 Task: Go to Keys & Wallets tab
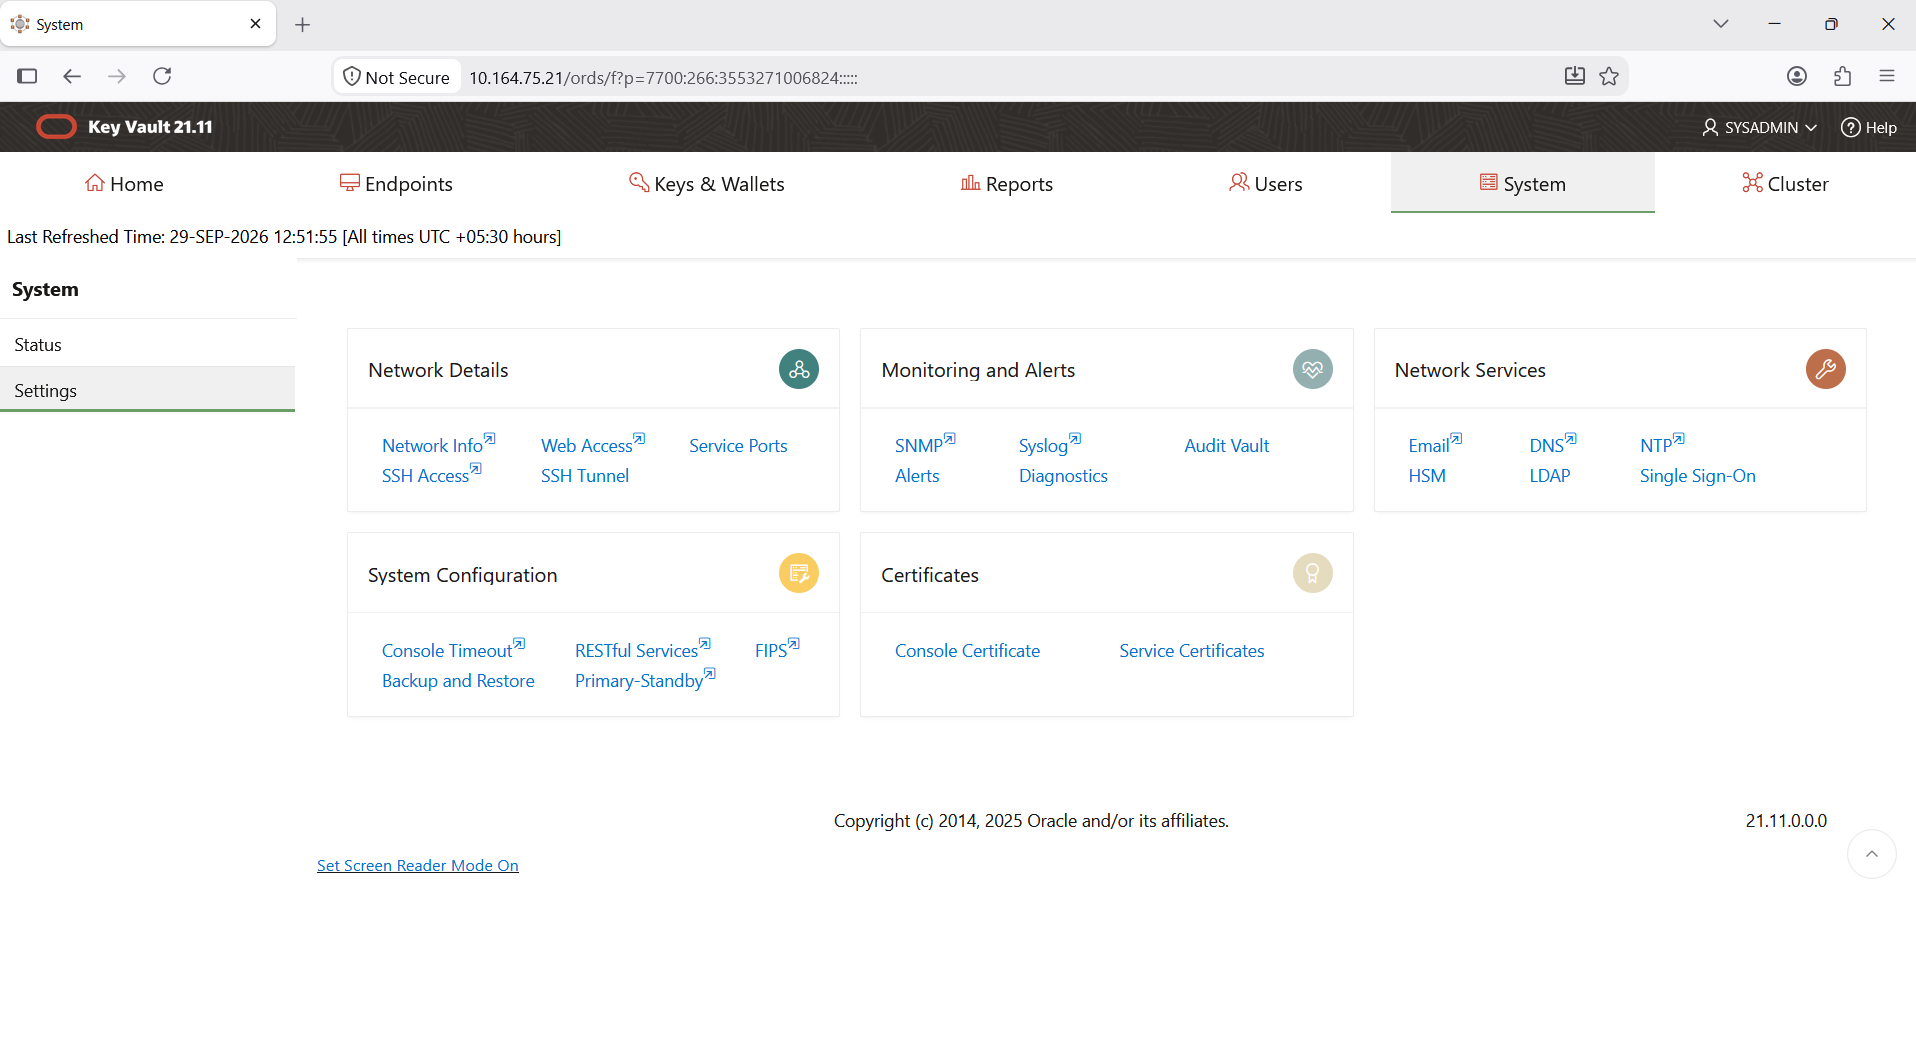[707, 183]
